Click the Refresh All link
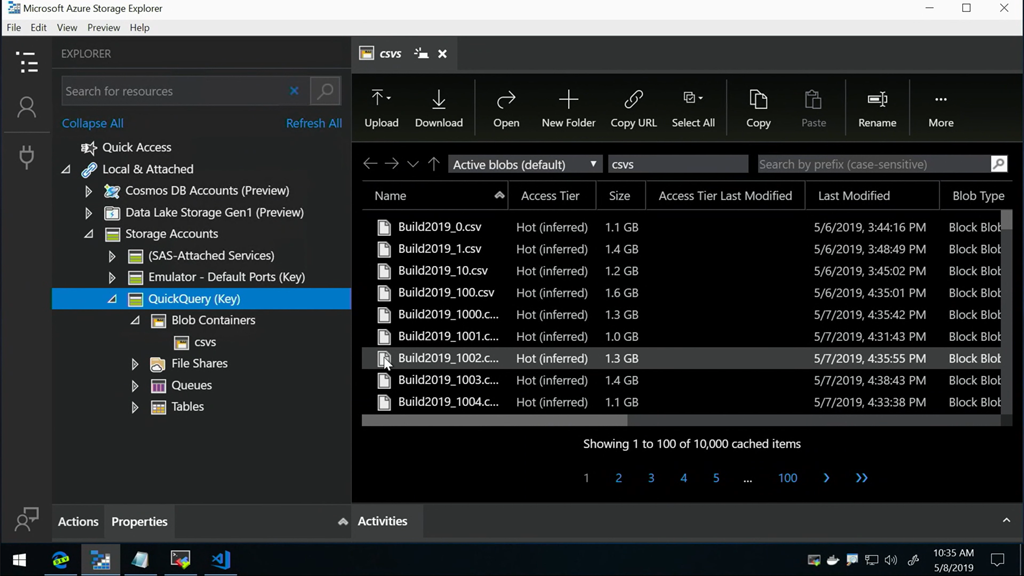1024x576 pixels. click(313, 123)
